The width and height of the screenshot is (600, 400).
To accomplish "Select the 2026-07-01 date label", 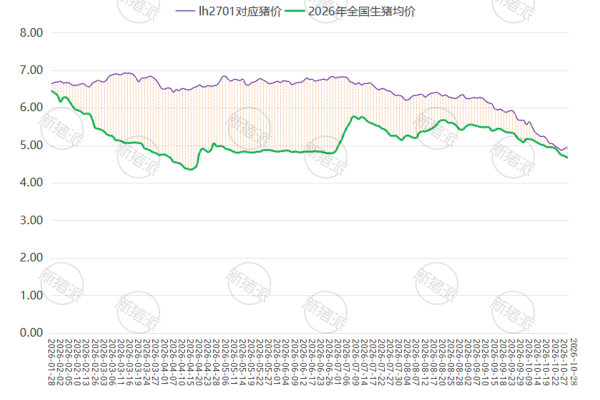I will [338, 362].
